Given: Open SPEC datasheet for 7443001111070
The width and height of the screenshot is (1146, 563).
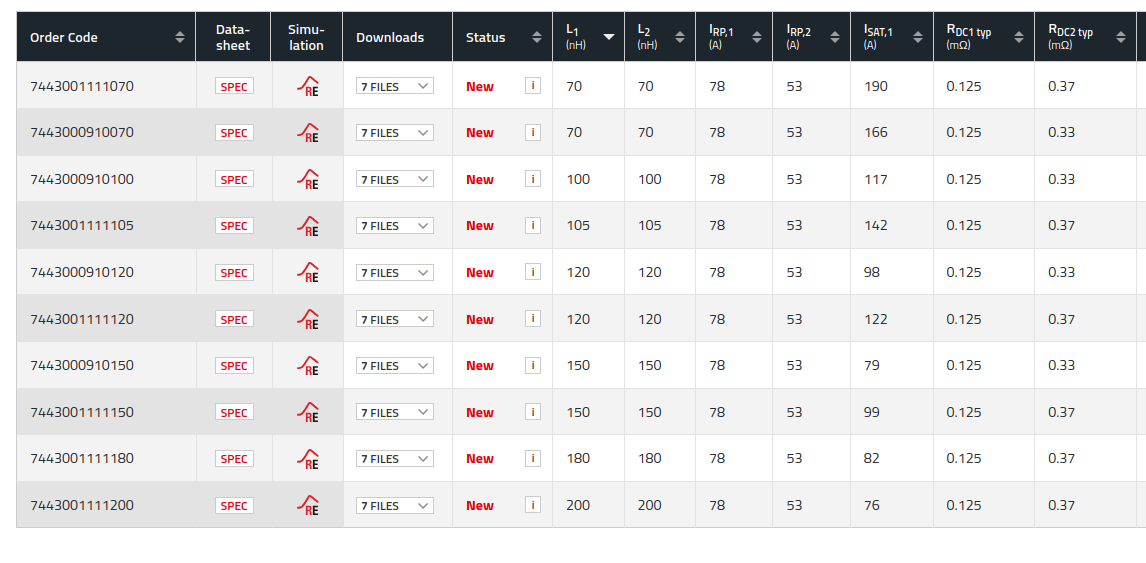Looking at the screenshot, I should 234,86.
